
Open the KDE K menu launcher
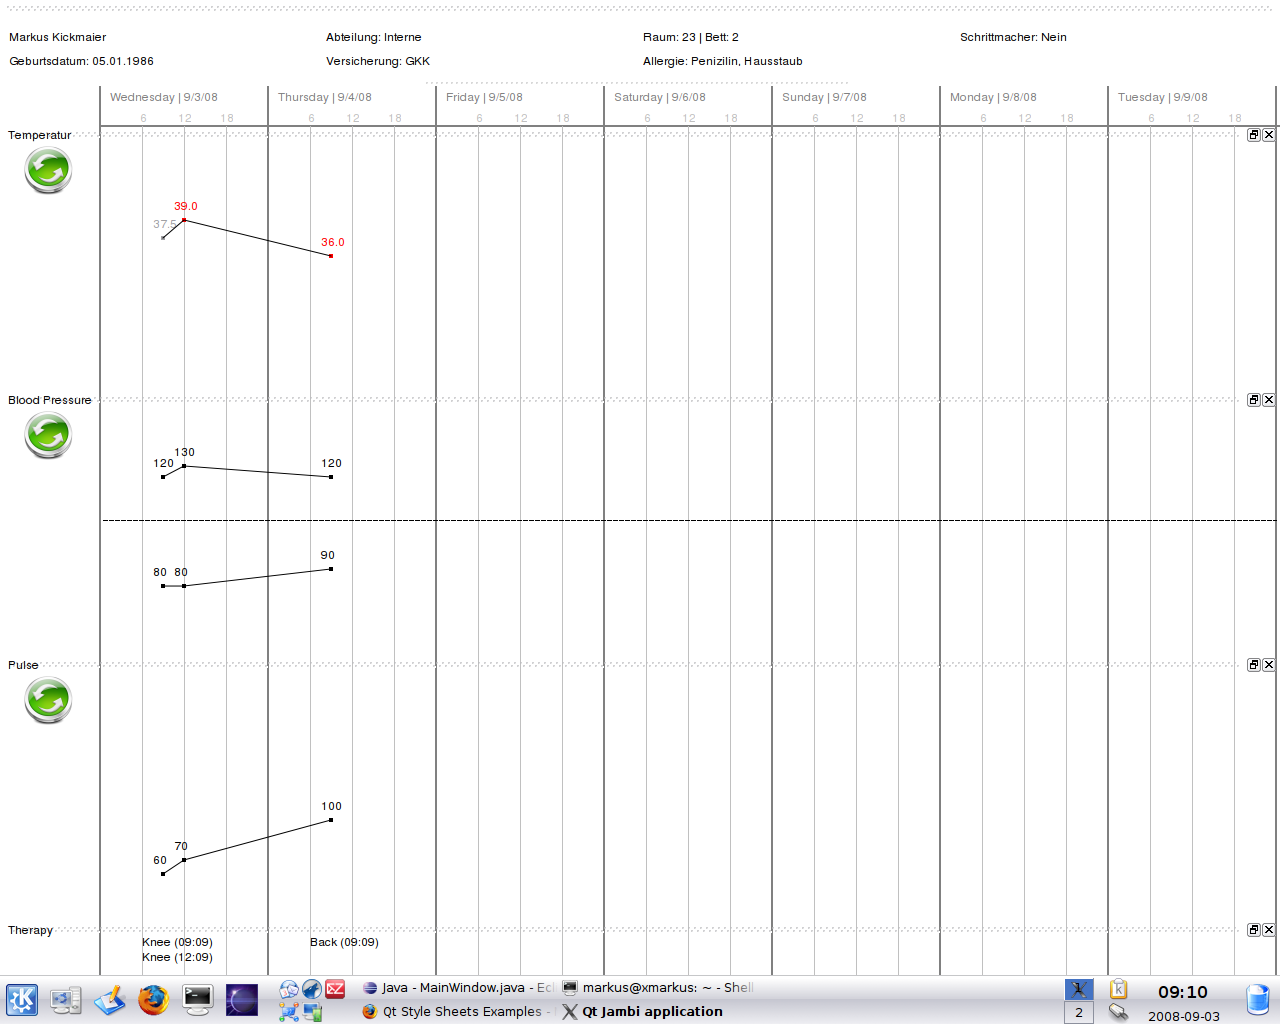click(x=22, y=999)
